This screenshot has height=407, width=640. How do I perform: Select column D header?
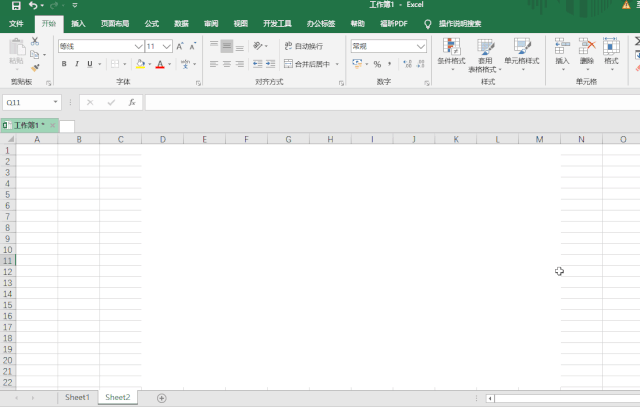click(x=162, y=139)
